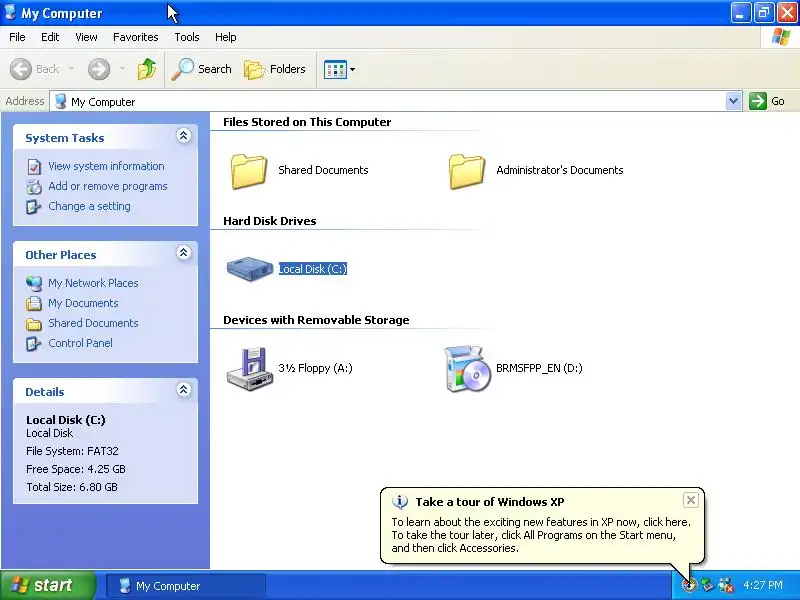Open the File menu
Viewport: 800px width, 600px height.
17,37
